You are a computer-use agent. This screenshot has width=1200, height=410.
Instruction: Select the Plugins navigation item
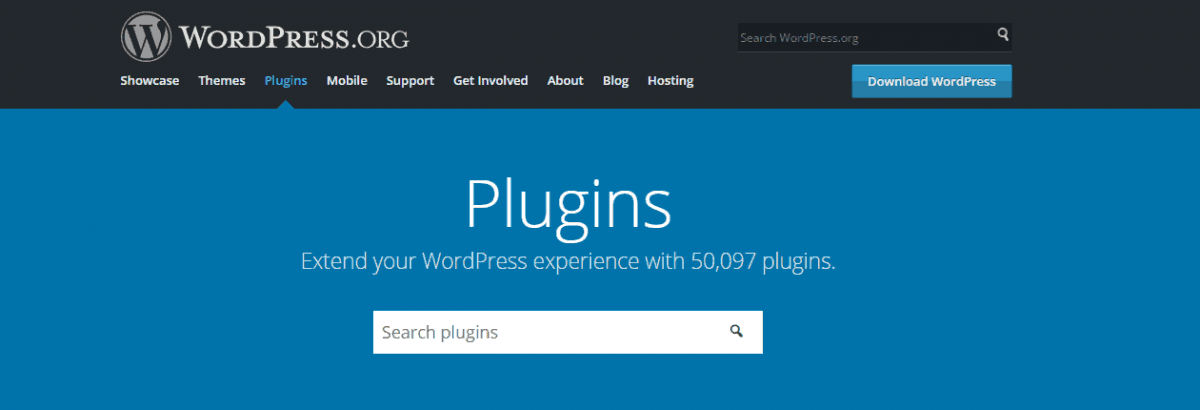pos(286,81)
